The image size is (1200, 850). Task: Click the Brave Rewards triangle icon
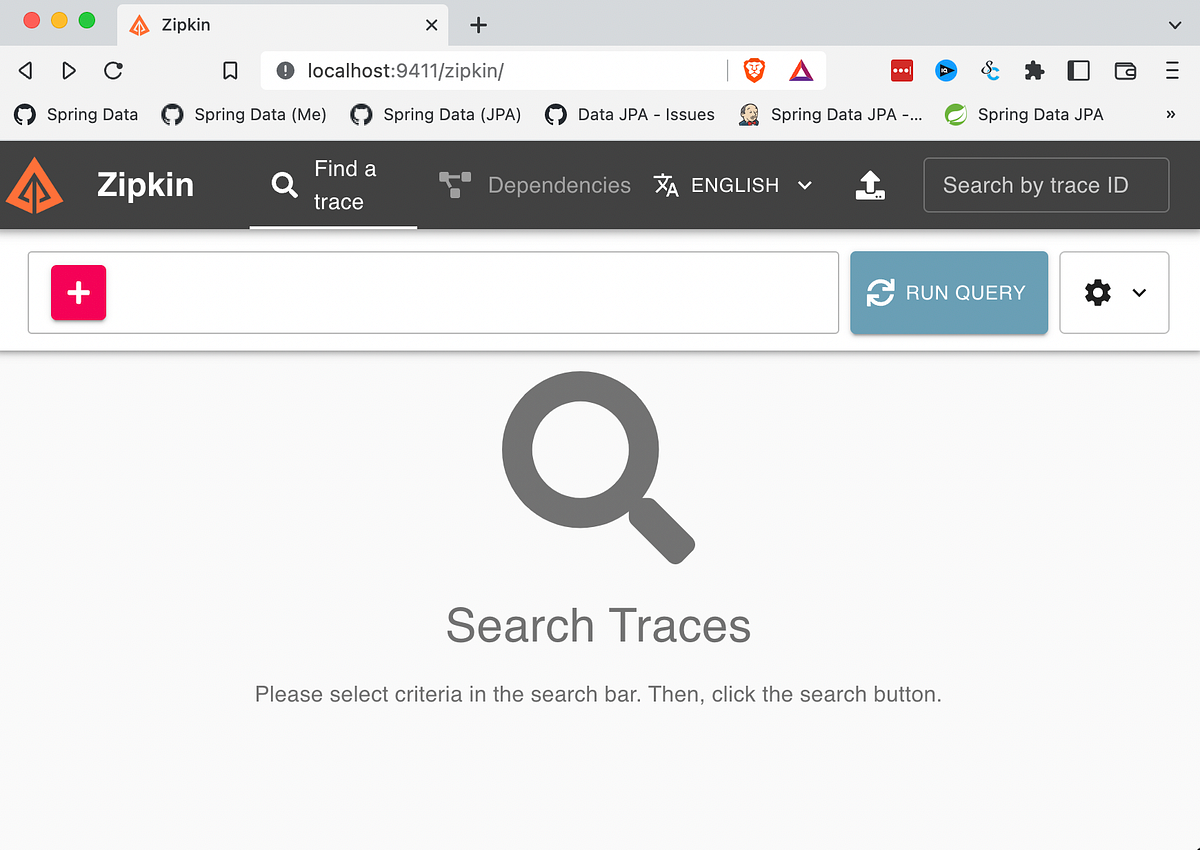click(x=800, y=70)
